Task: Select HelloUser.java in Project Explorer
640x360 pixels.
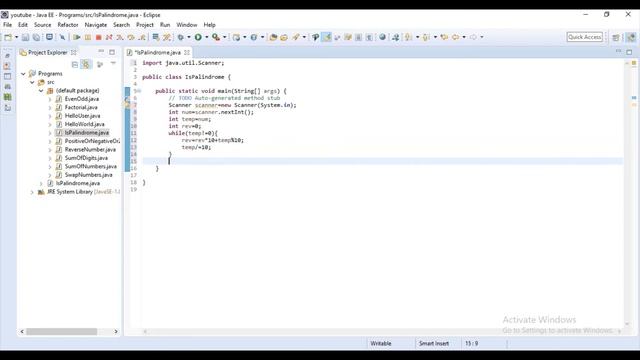Action: [x=82, y=116]
